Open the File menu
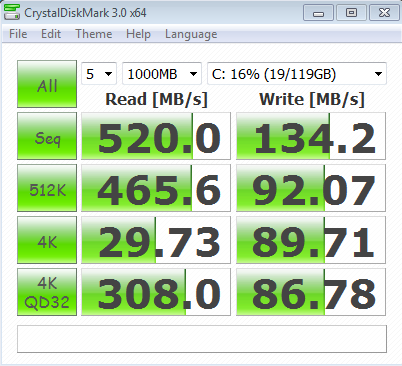The height and width of the screenshot is (366, 402). (18, 34)
